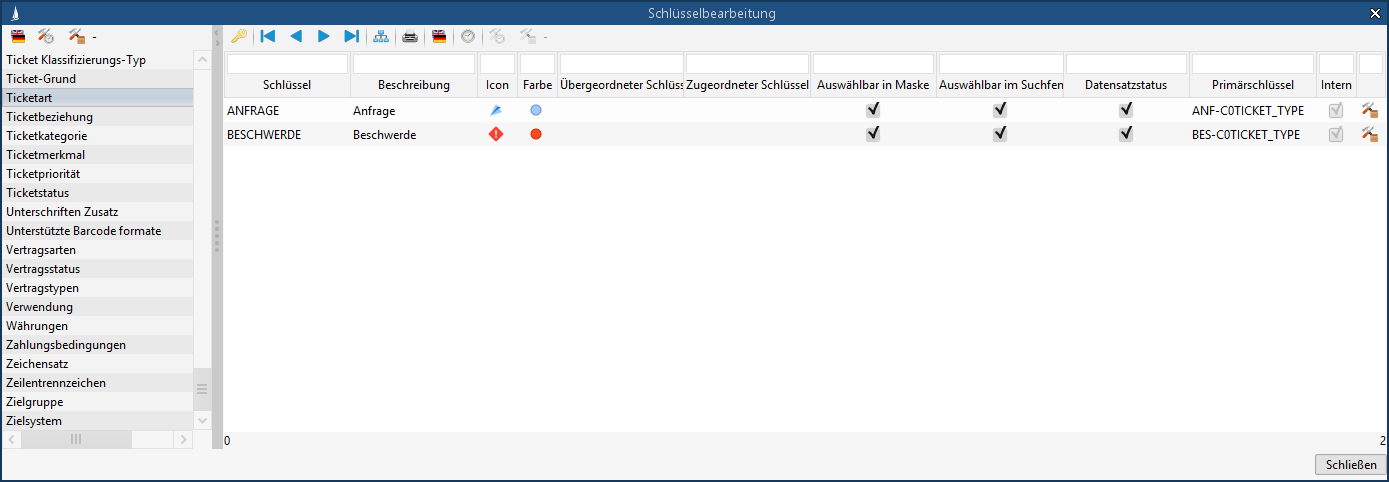Go to the next record
Viewport: 1389px width, 482px height.
point(323,36)
